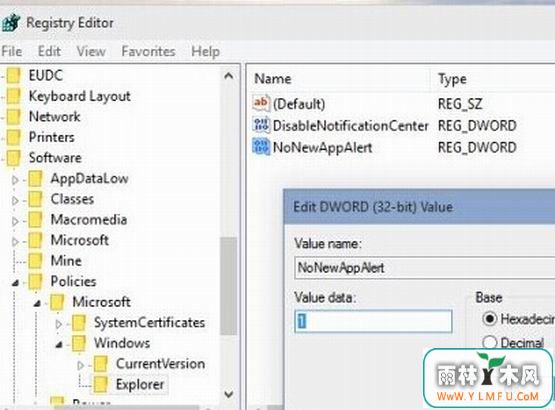Select the DisableNotificationCenter DWORD icon
The height and width of the screenshot is (410, 555).
click(261, 125)
